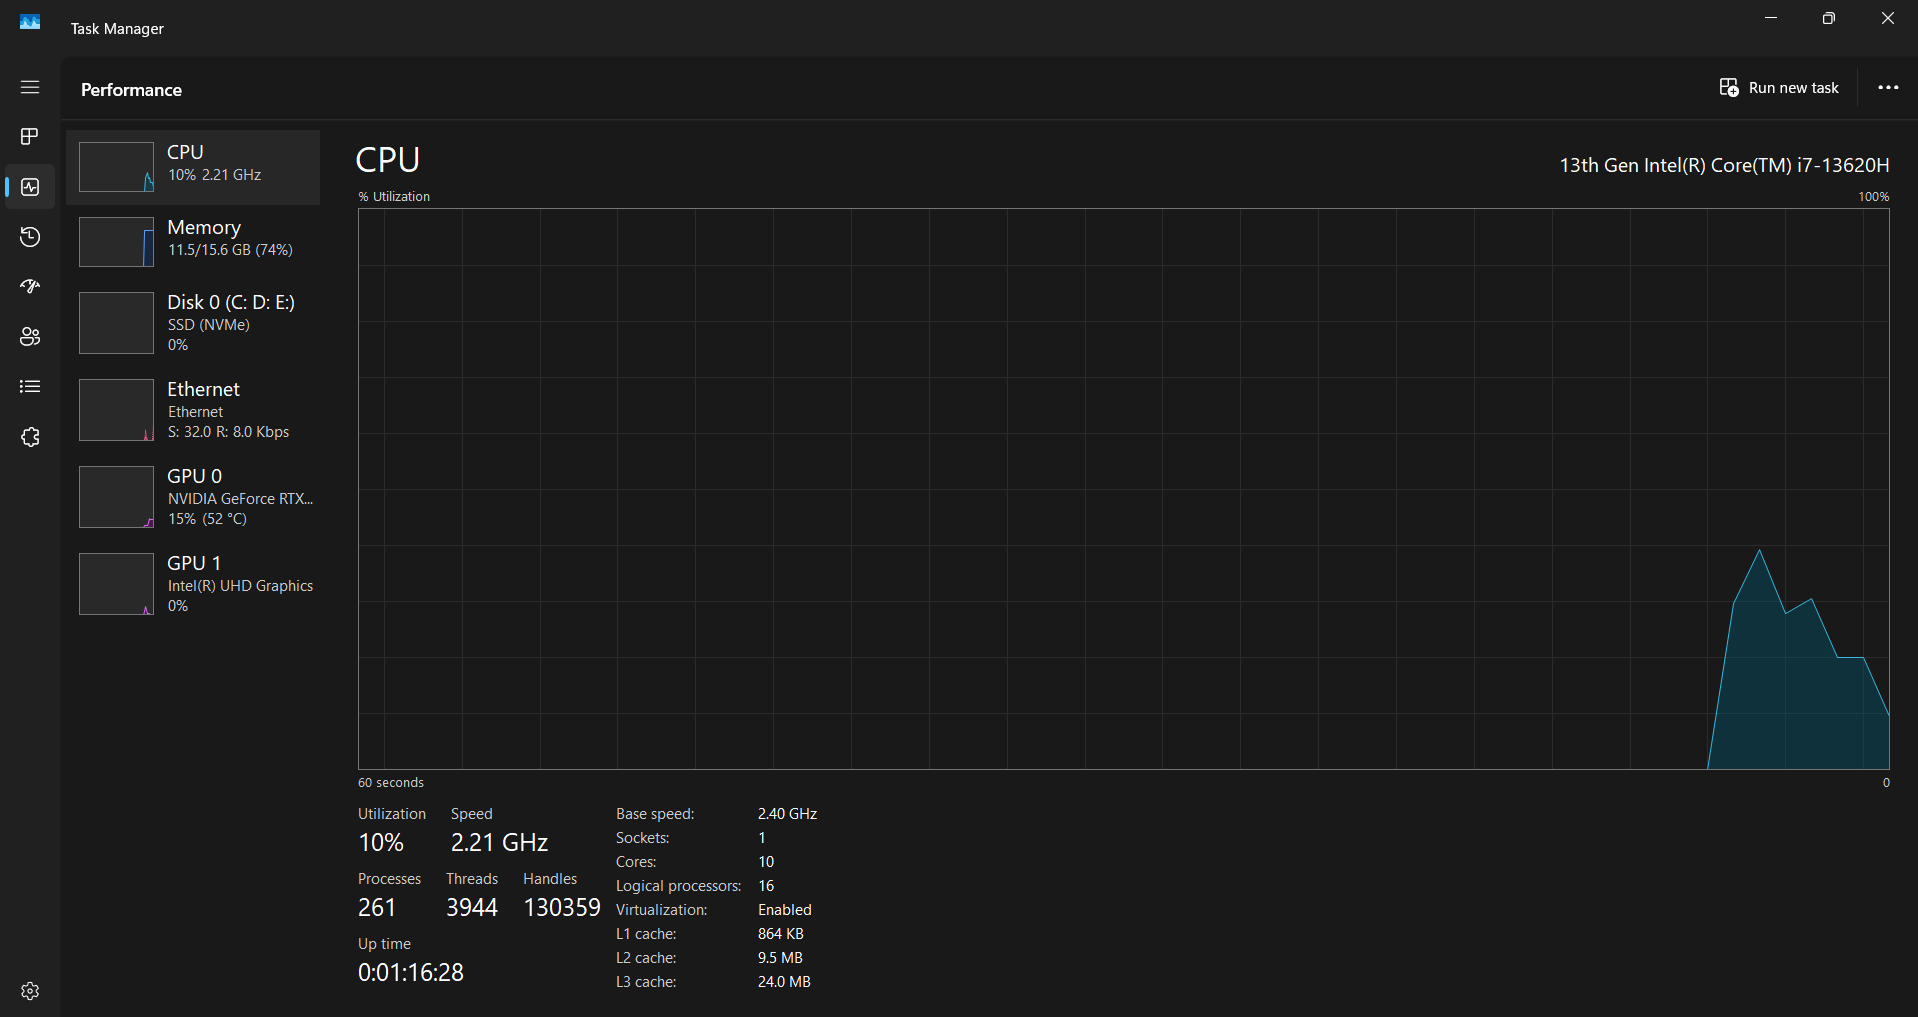This screenshot has height=1017, width=1918.
Task: Click the "Cores:" label
Action: [x=636, y=862]
